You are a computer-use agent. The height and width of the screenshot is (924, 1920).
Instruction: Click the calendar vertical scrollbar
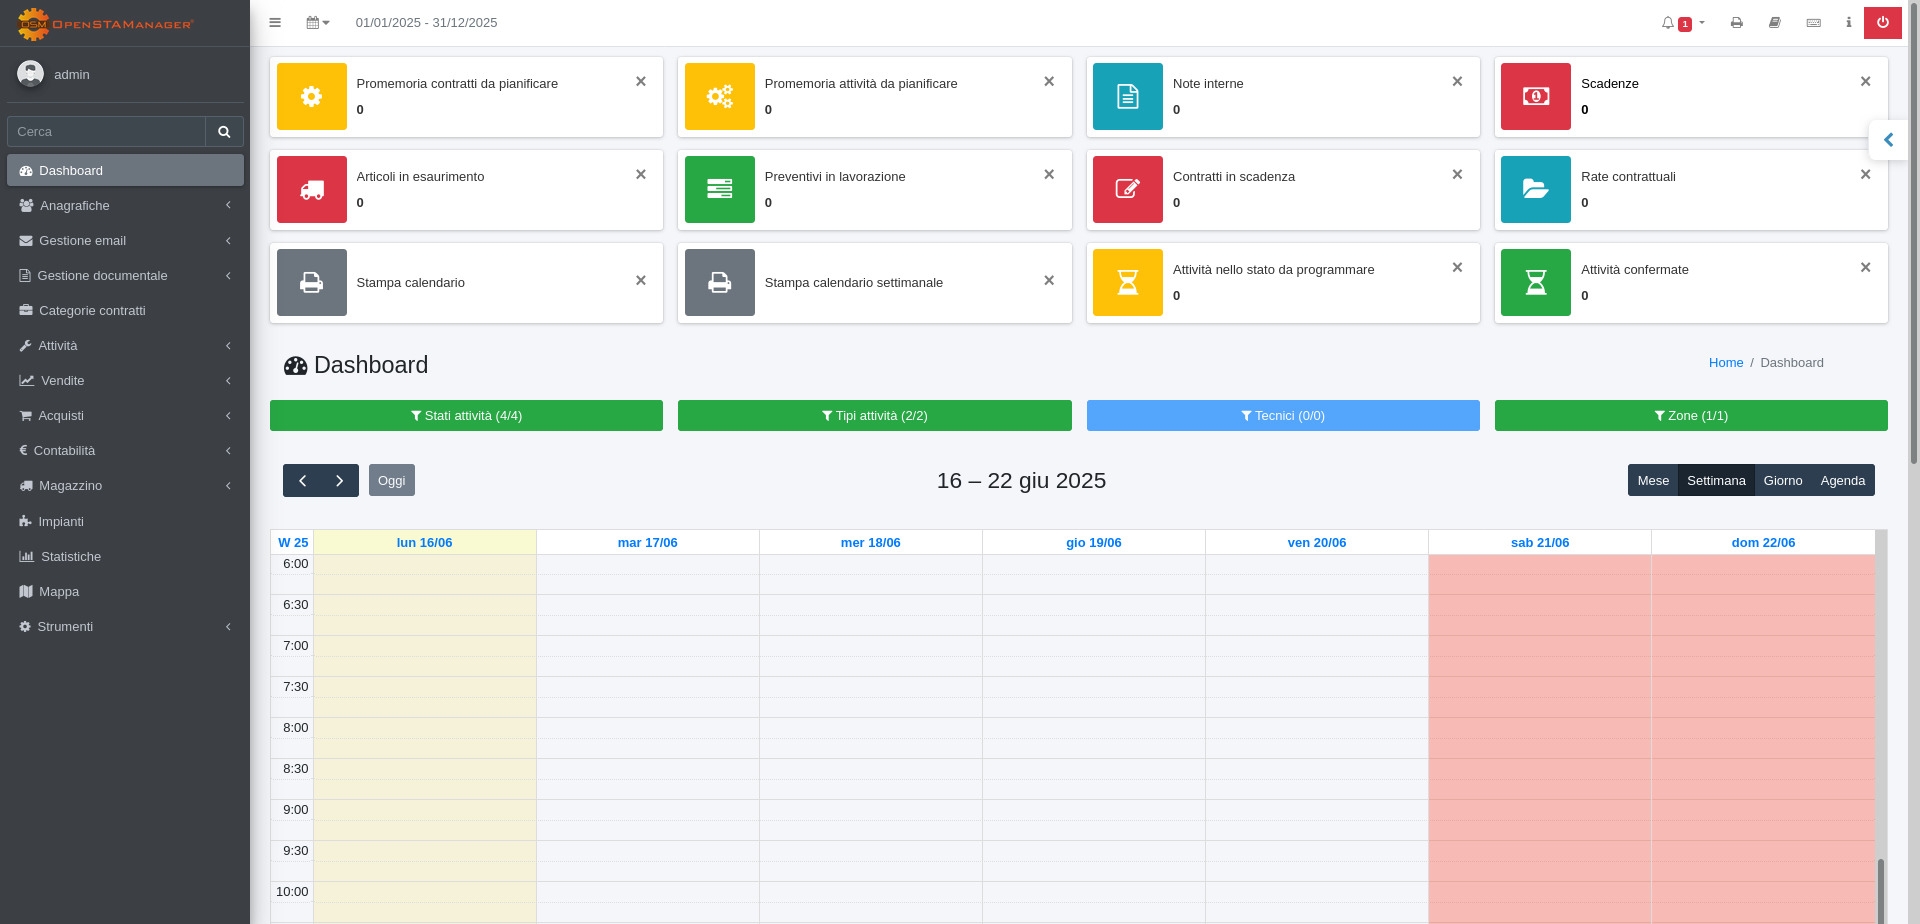[x=1880, y=889]
